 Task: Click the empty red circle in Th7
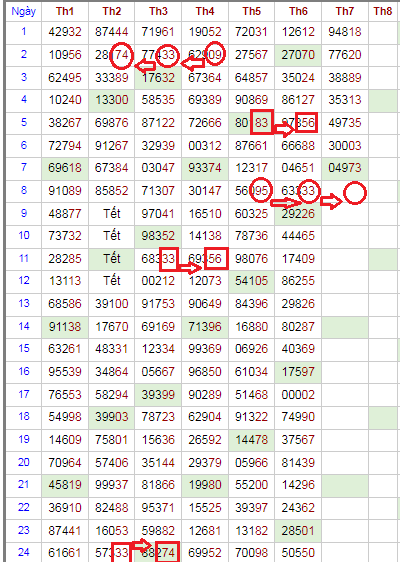(355, 193)
